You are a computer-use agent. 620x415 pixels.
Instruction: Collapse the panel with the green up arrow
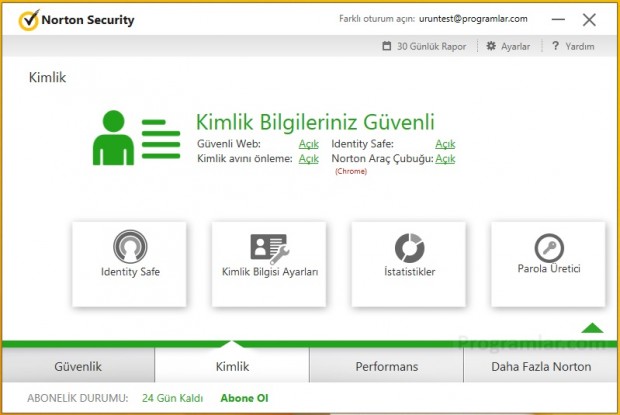[592, 328]
